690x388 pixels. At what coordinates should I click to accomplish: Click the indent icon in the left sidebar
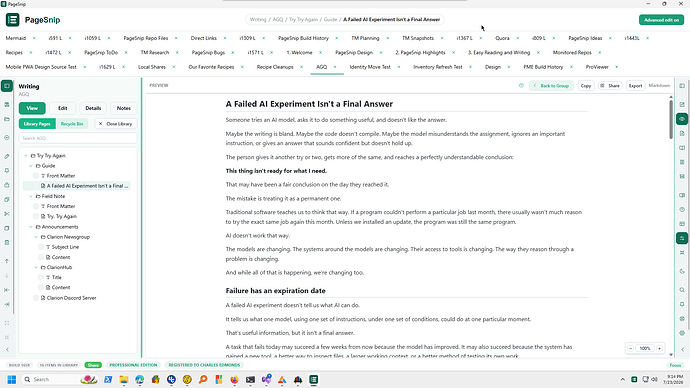[x=7, y=304]
